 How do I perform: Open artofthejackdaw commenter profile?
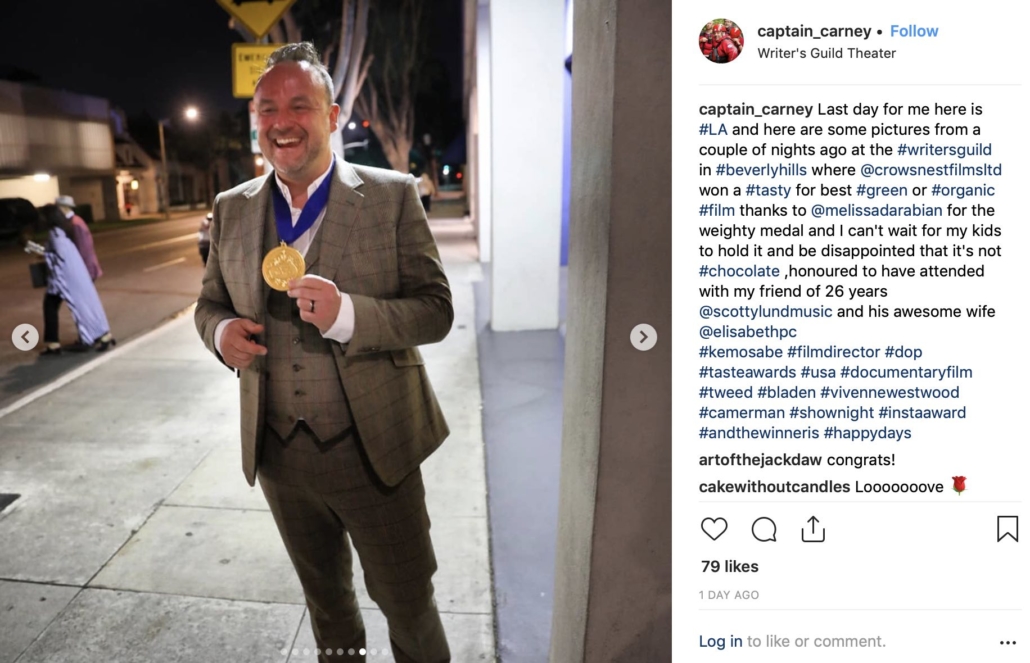tap(760, 460)
